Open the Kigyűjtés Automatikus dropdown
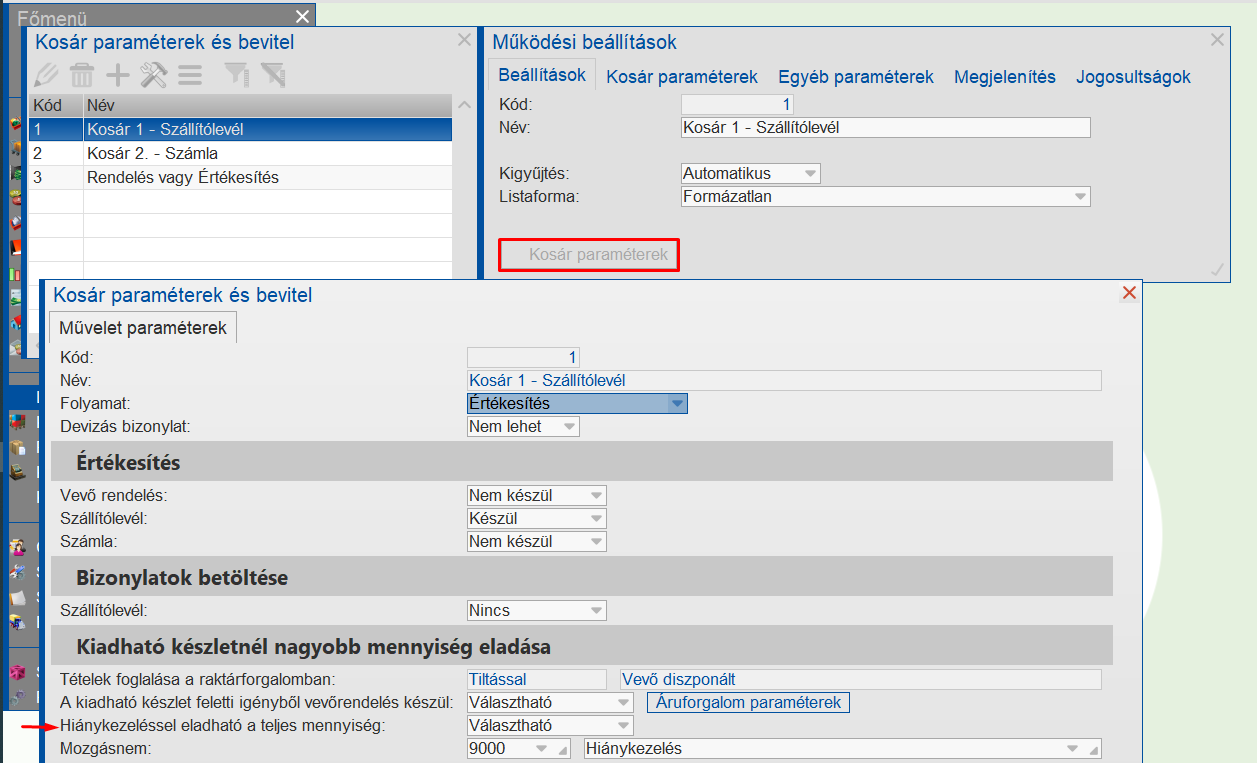Viewport: 1257px width, 763px height. coord(751,174)
